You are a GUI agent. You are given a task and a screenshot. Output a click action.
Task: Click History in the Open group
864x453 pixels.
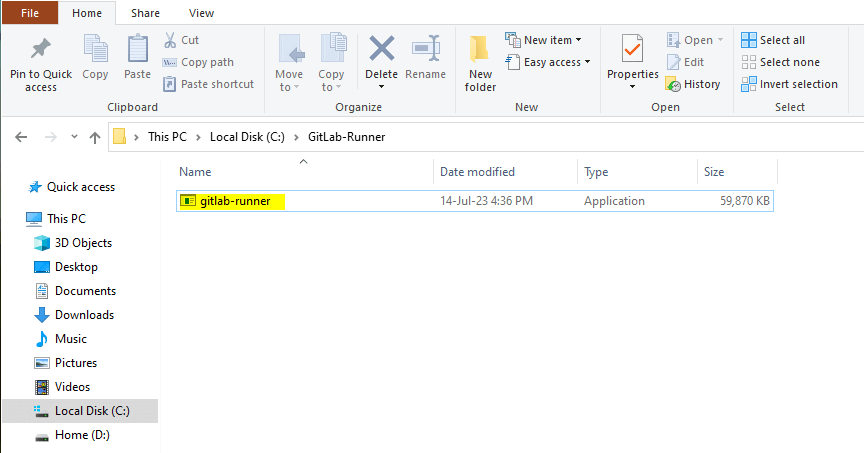click(x=693, y=84)
